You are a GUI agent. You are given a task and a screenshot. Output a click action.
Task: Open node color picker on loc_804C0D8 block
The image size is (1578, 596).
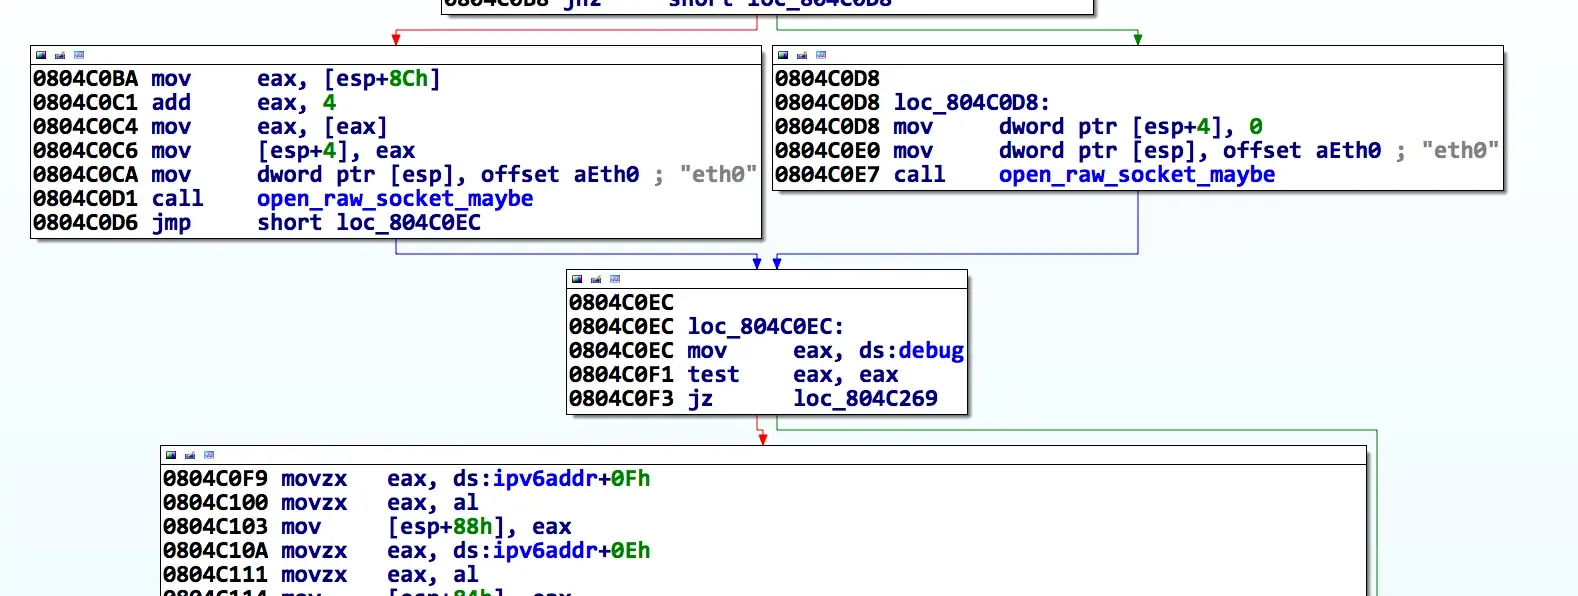(783, 55)
